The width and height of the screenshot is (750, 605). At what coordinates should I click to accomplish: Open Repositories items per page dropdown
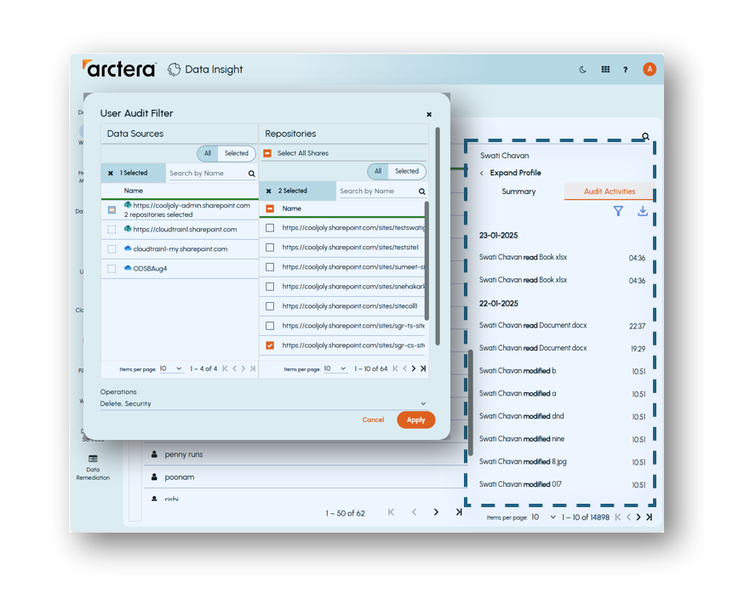[x=335, y=369]
